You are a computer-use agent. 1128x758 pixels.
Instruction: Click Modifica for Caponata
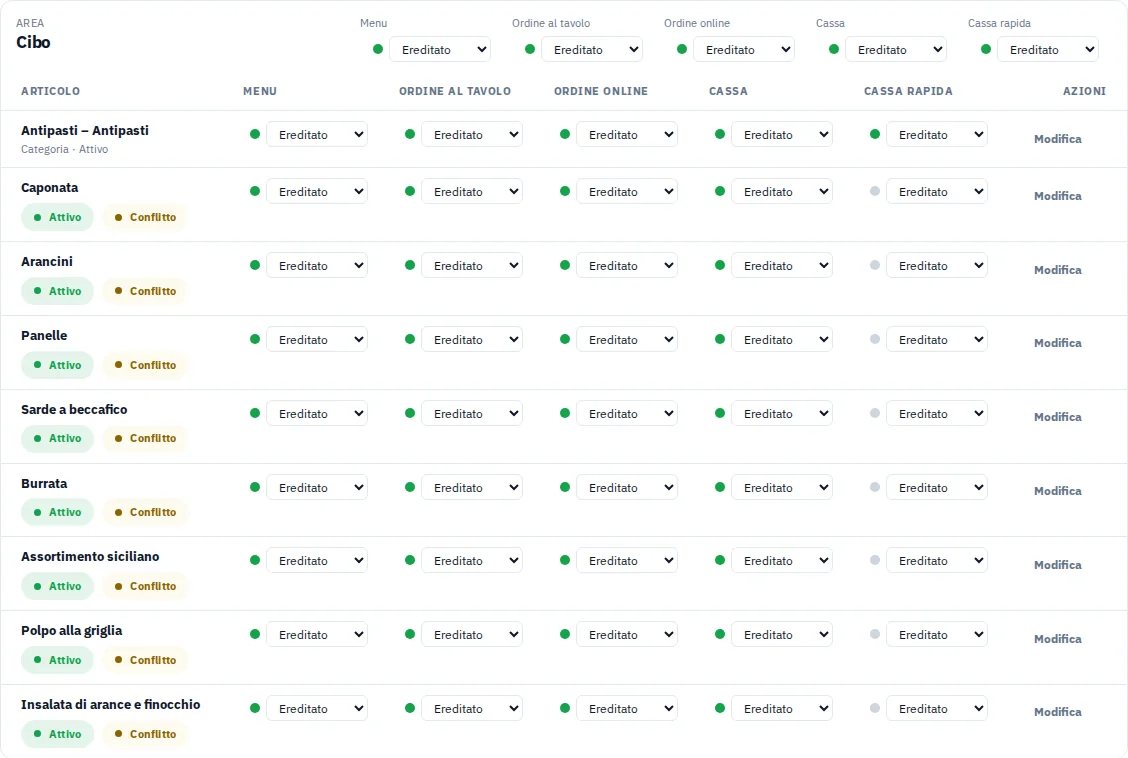pyautogui.click(x=1058, y=196)
